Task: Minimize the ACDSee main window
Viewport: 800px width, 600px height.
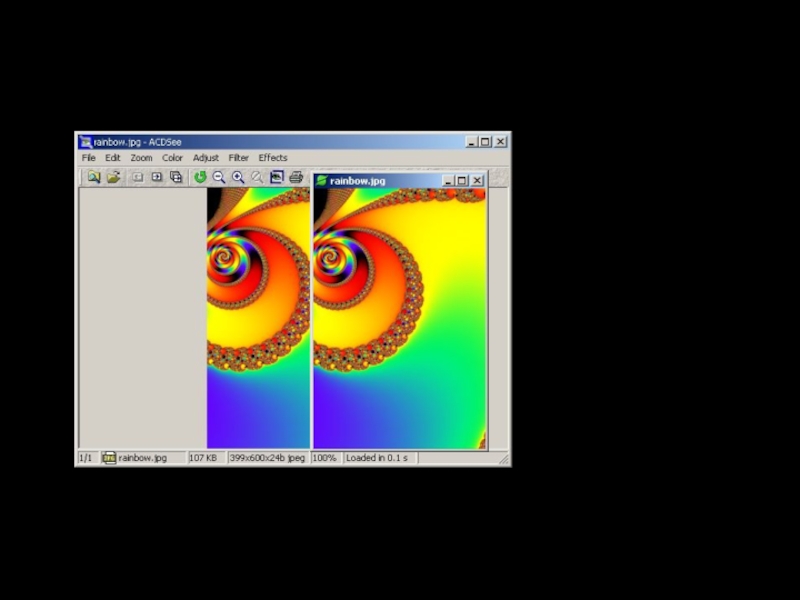Action: pos(471,142)
